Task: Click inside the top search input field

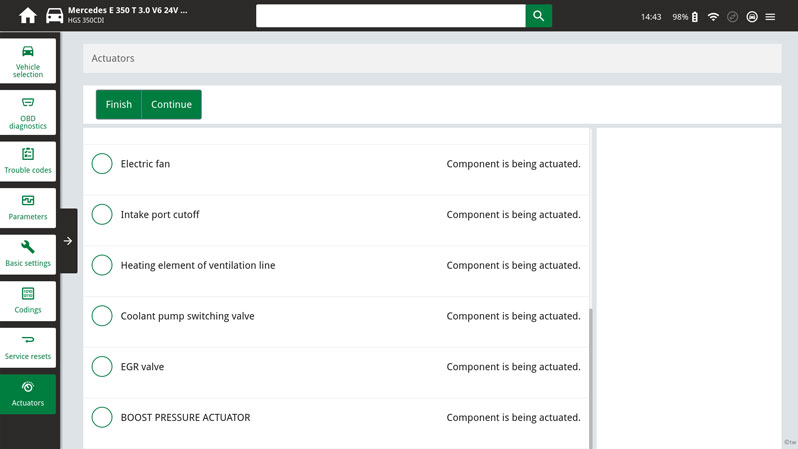Action: [390, 16]
